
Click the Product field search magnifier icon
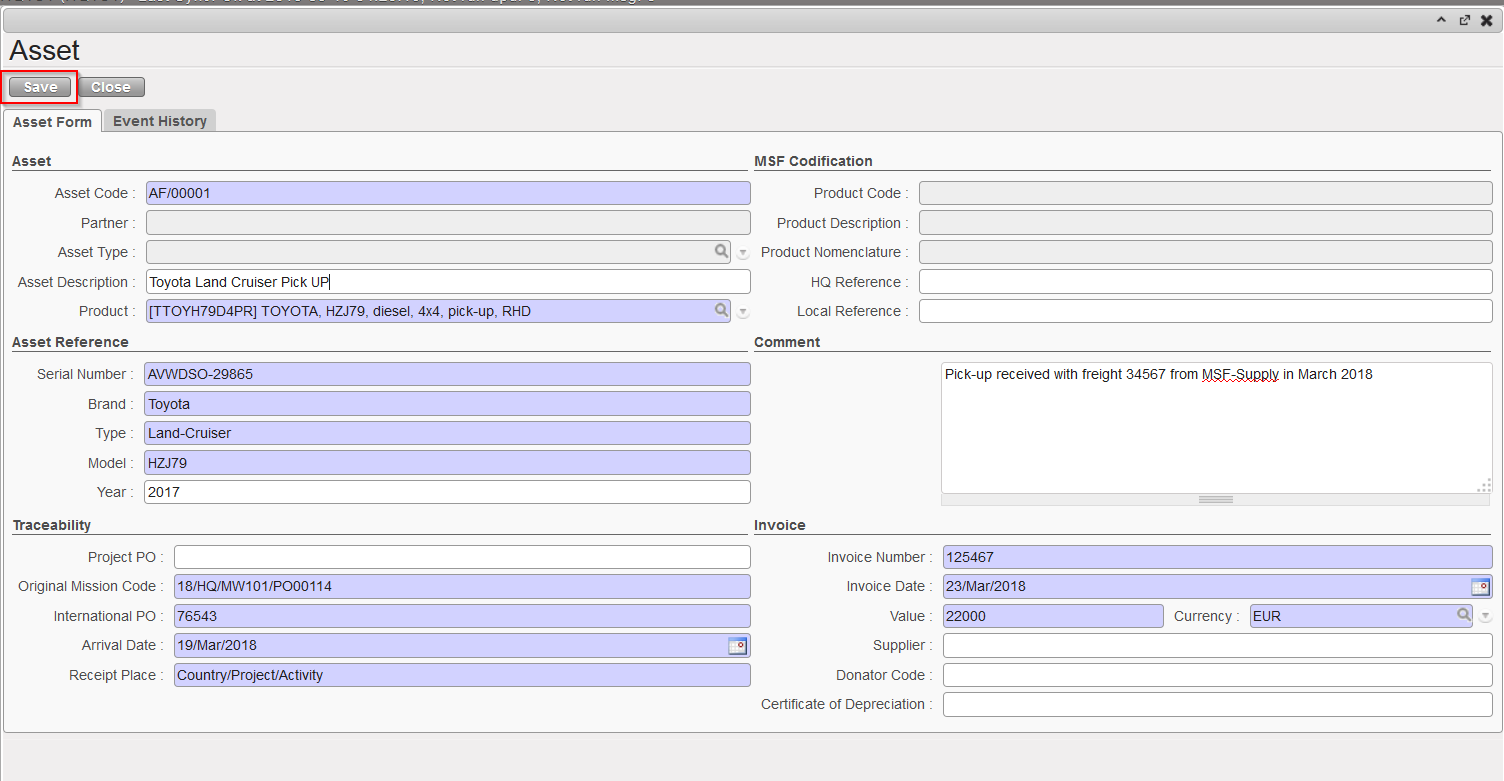(x=721, y=311)
